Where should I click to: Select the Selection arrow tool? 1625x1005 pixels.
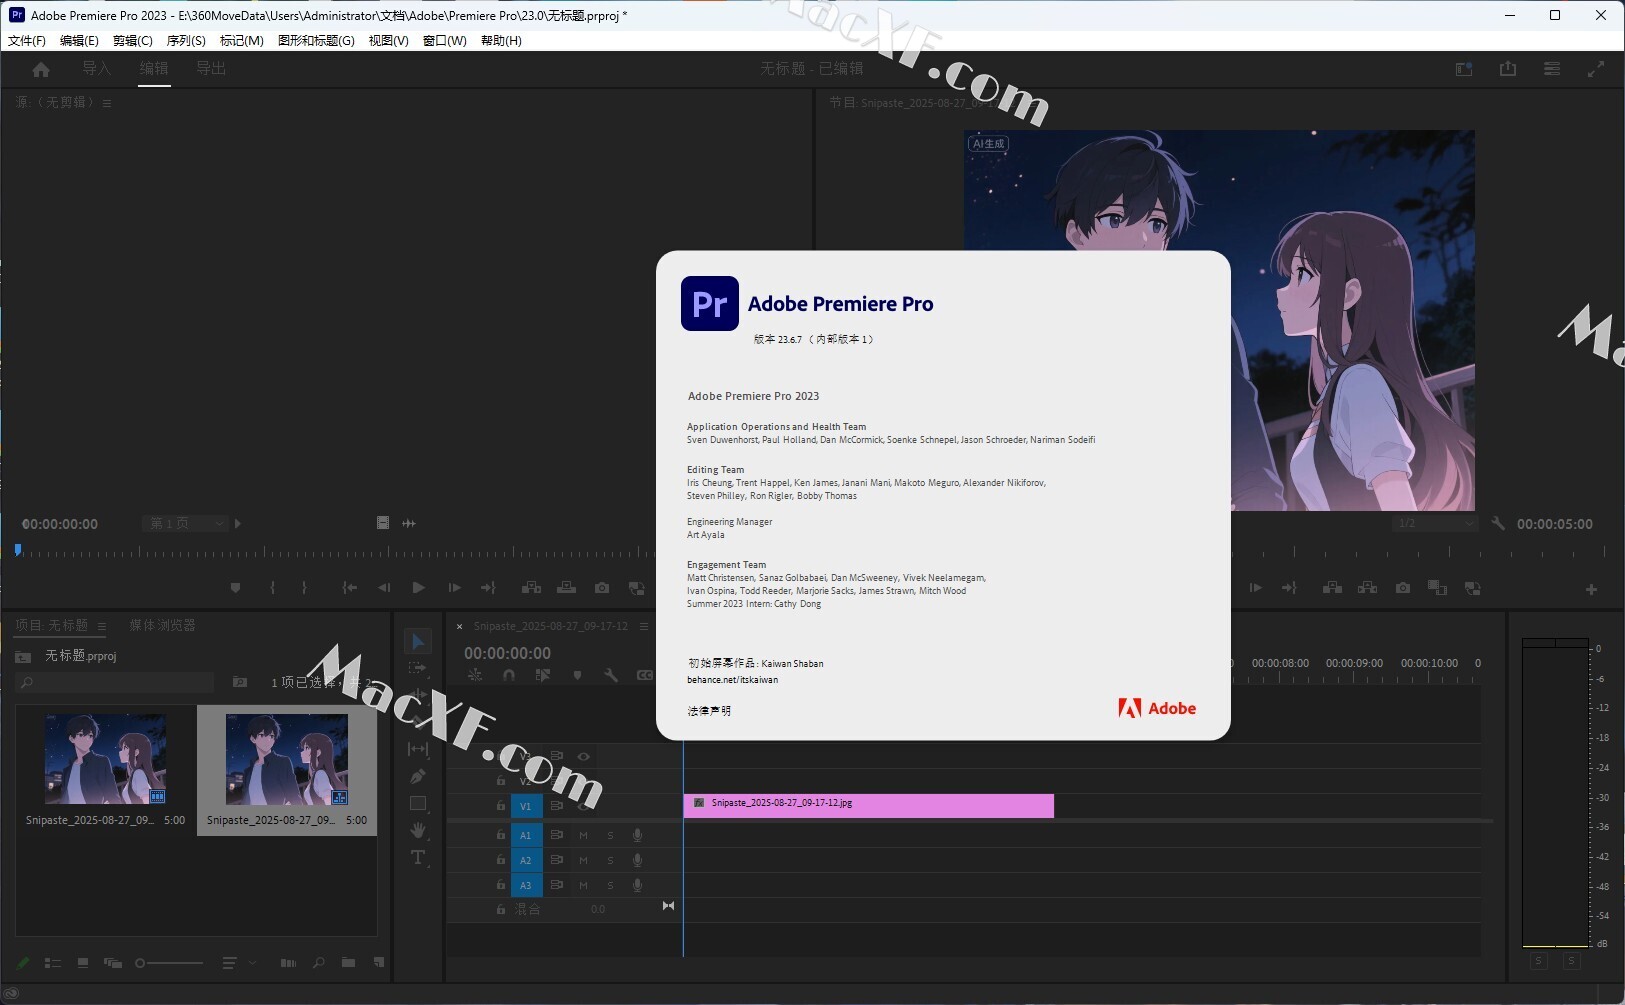point(418,641)
